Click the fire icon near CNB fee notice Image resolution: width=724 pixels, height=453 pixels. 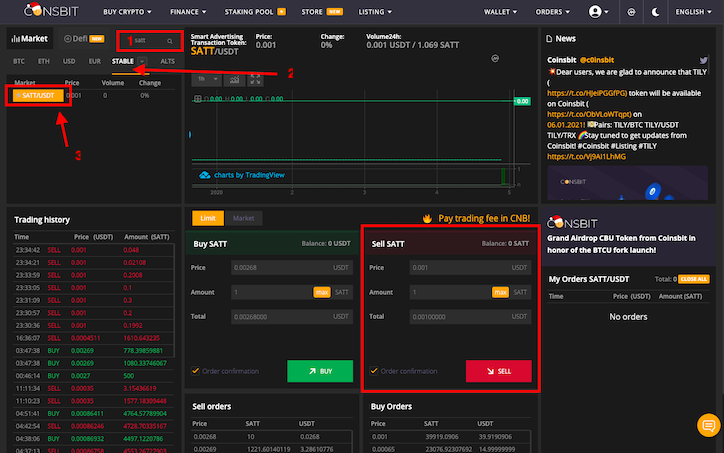(427, 218)
